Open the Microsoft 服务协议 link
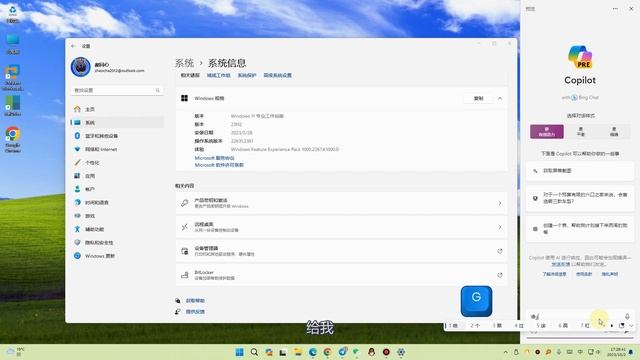640x360 pixels. tap(214, 158)
